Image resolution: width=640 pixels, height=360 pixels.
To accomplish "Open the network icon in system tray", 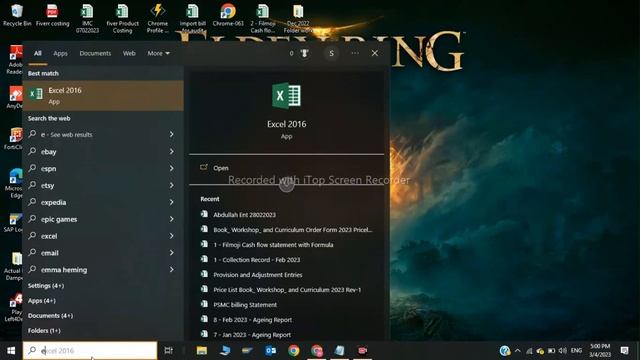I will 529,351.
